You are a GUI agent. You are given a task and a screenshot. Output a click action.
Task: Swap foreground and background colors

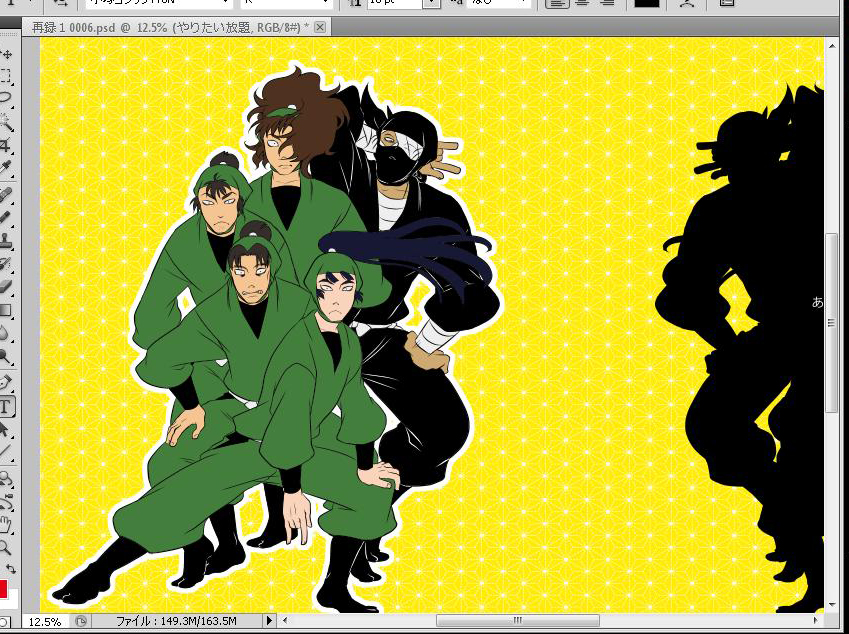[x=11, y=569]
